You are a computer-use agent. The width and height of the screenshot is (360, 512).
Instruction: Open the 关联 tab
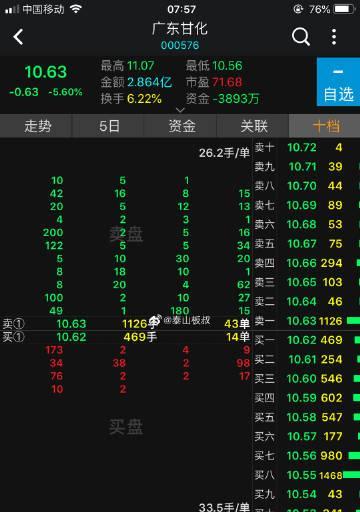(x=254, y=126)
